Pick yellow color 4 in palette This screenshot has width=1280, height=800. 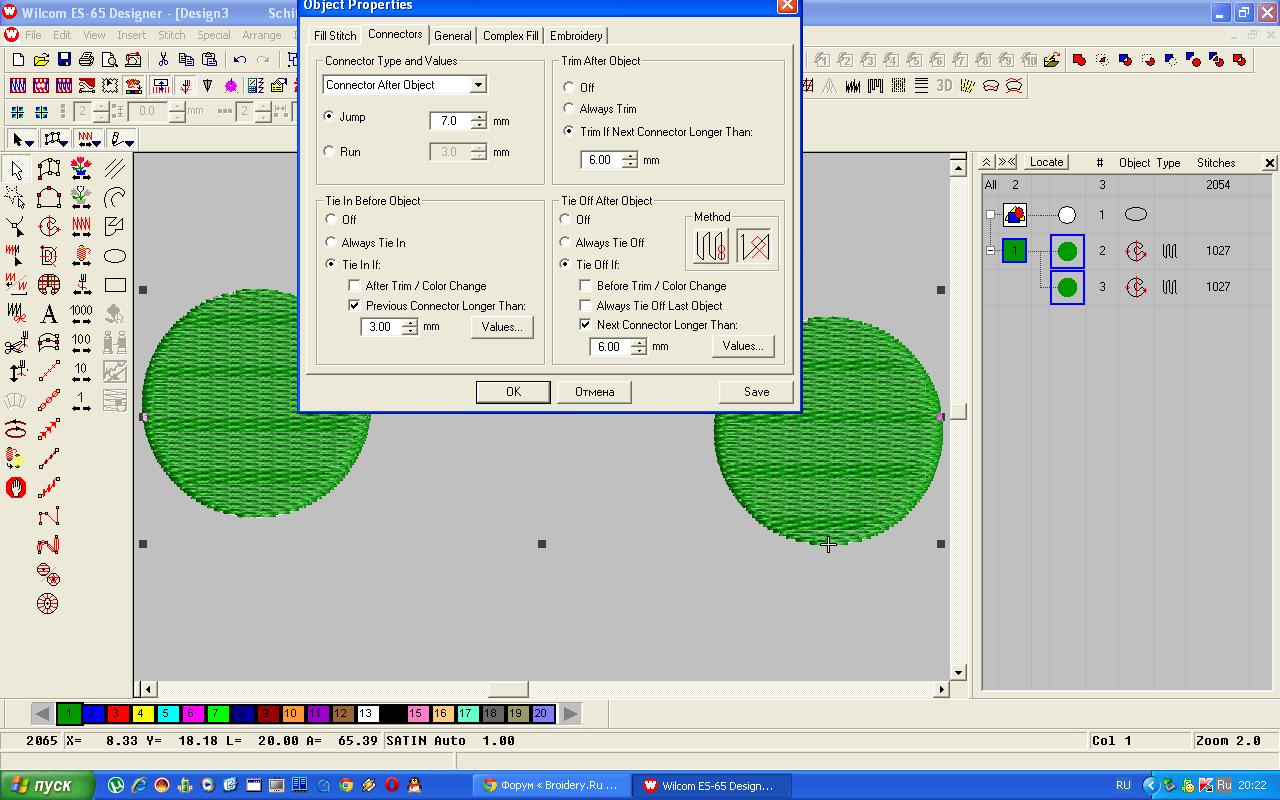click(x=140, y=714)
